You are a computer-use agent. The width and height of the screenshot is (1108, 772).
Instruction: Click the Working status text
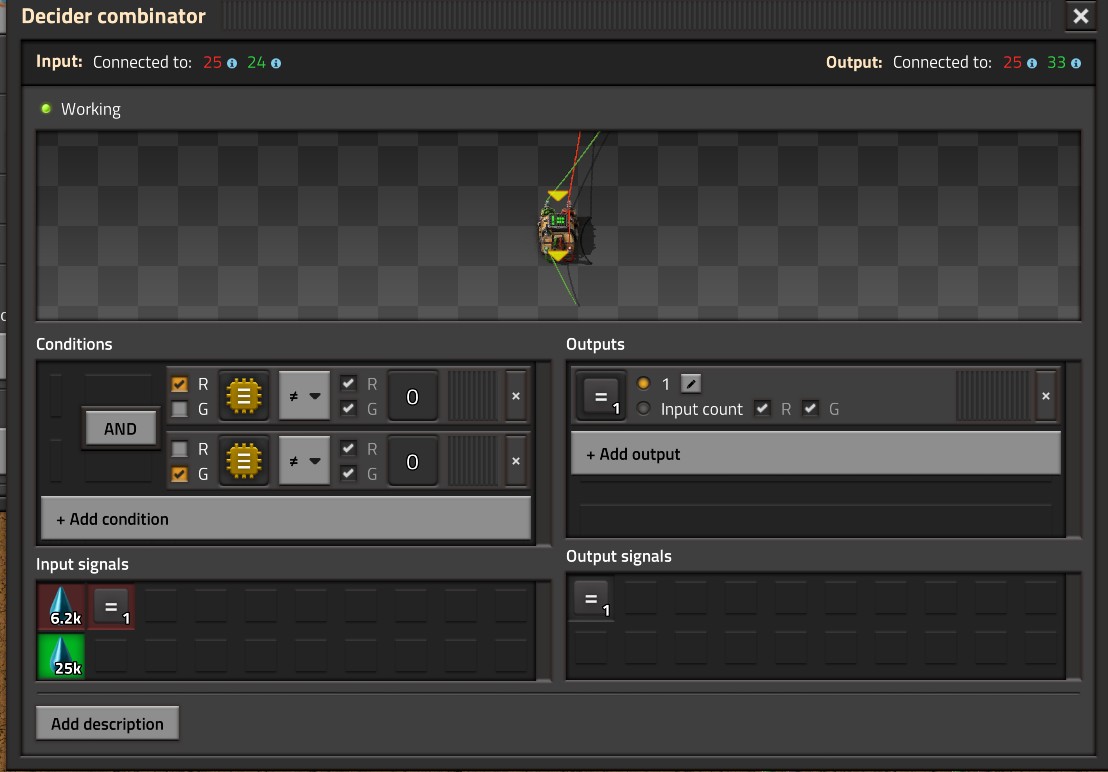tap(90, 109)
